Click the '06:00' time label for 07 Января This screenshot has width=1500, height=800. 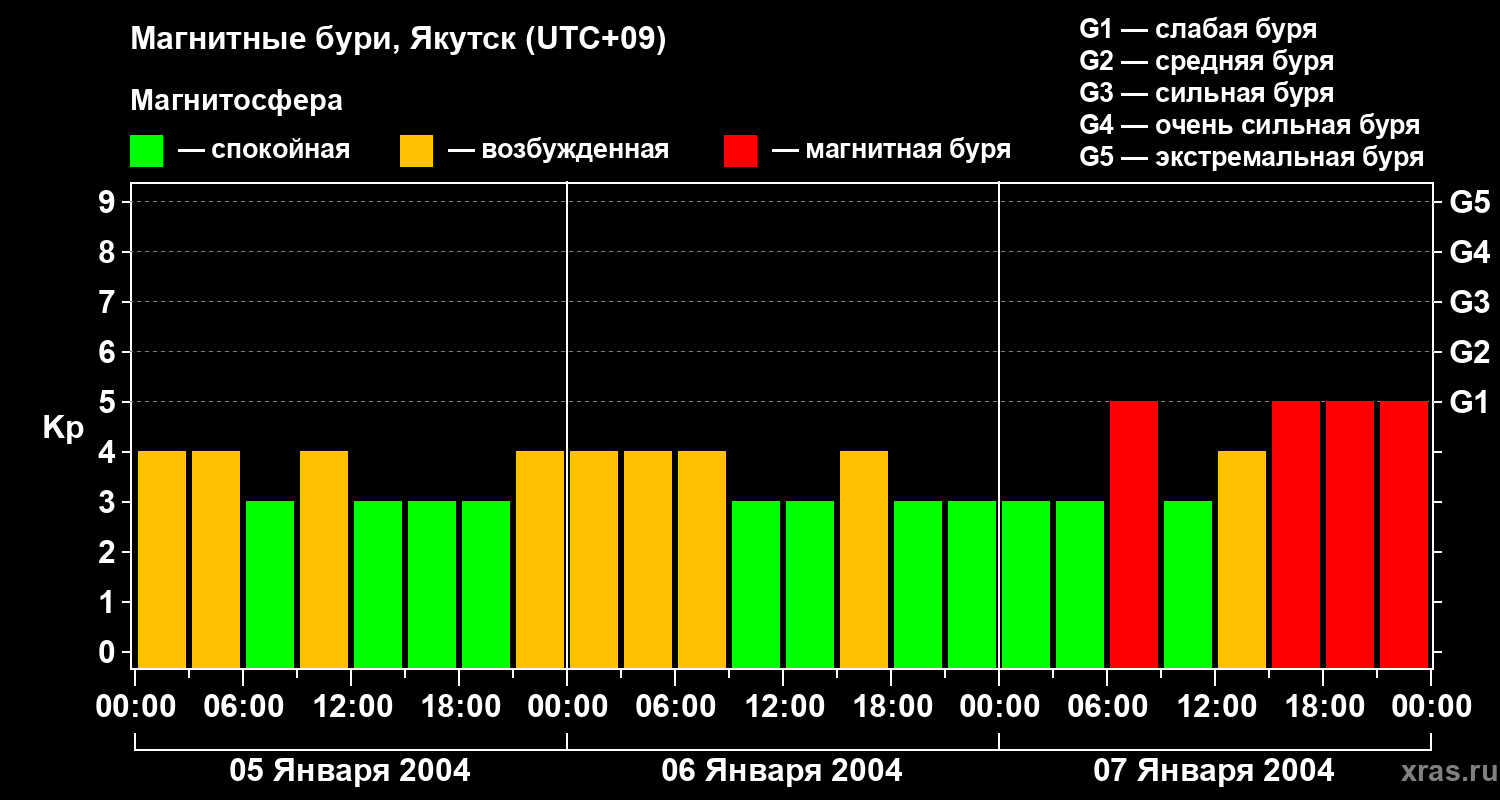[1107, 707]
